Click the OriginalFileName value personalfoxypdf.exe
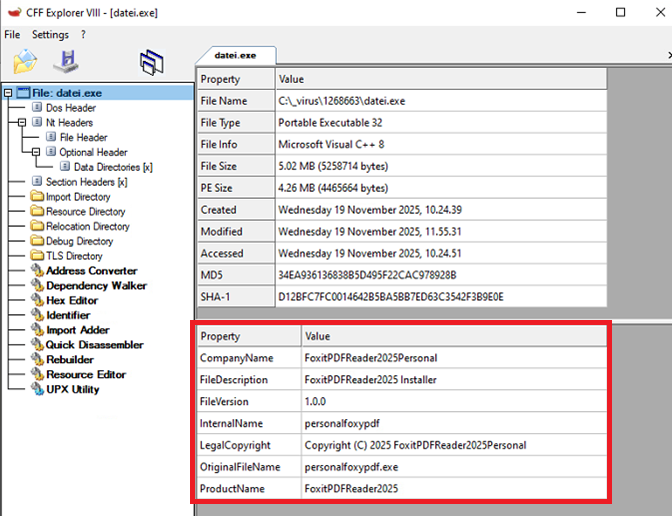Viewport: 672px width, 516px height. (354, 467)
